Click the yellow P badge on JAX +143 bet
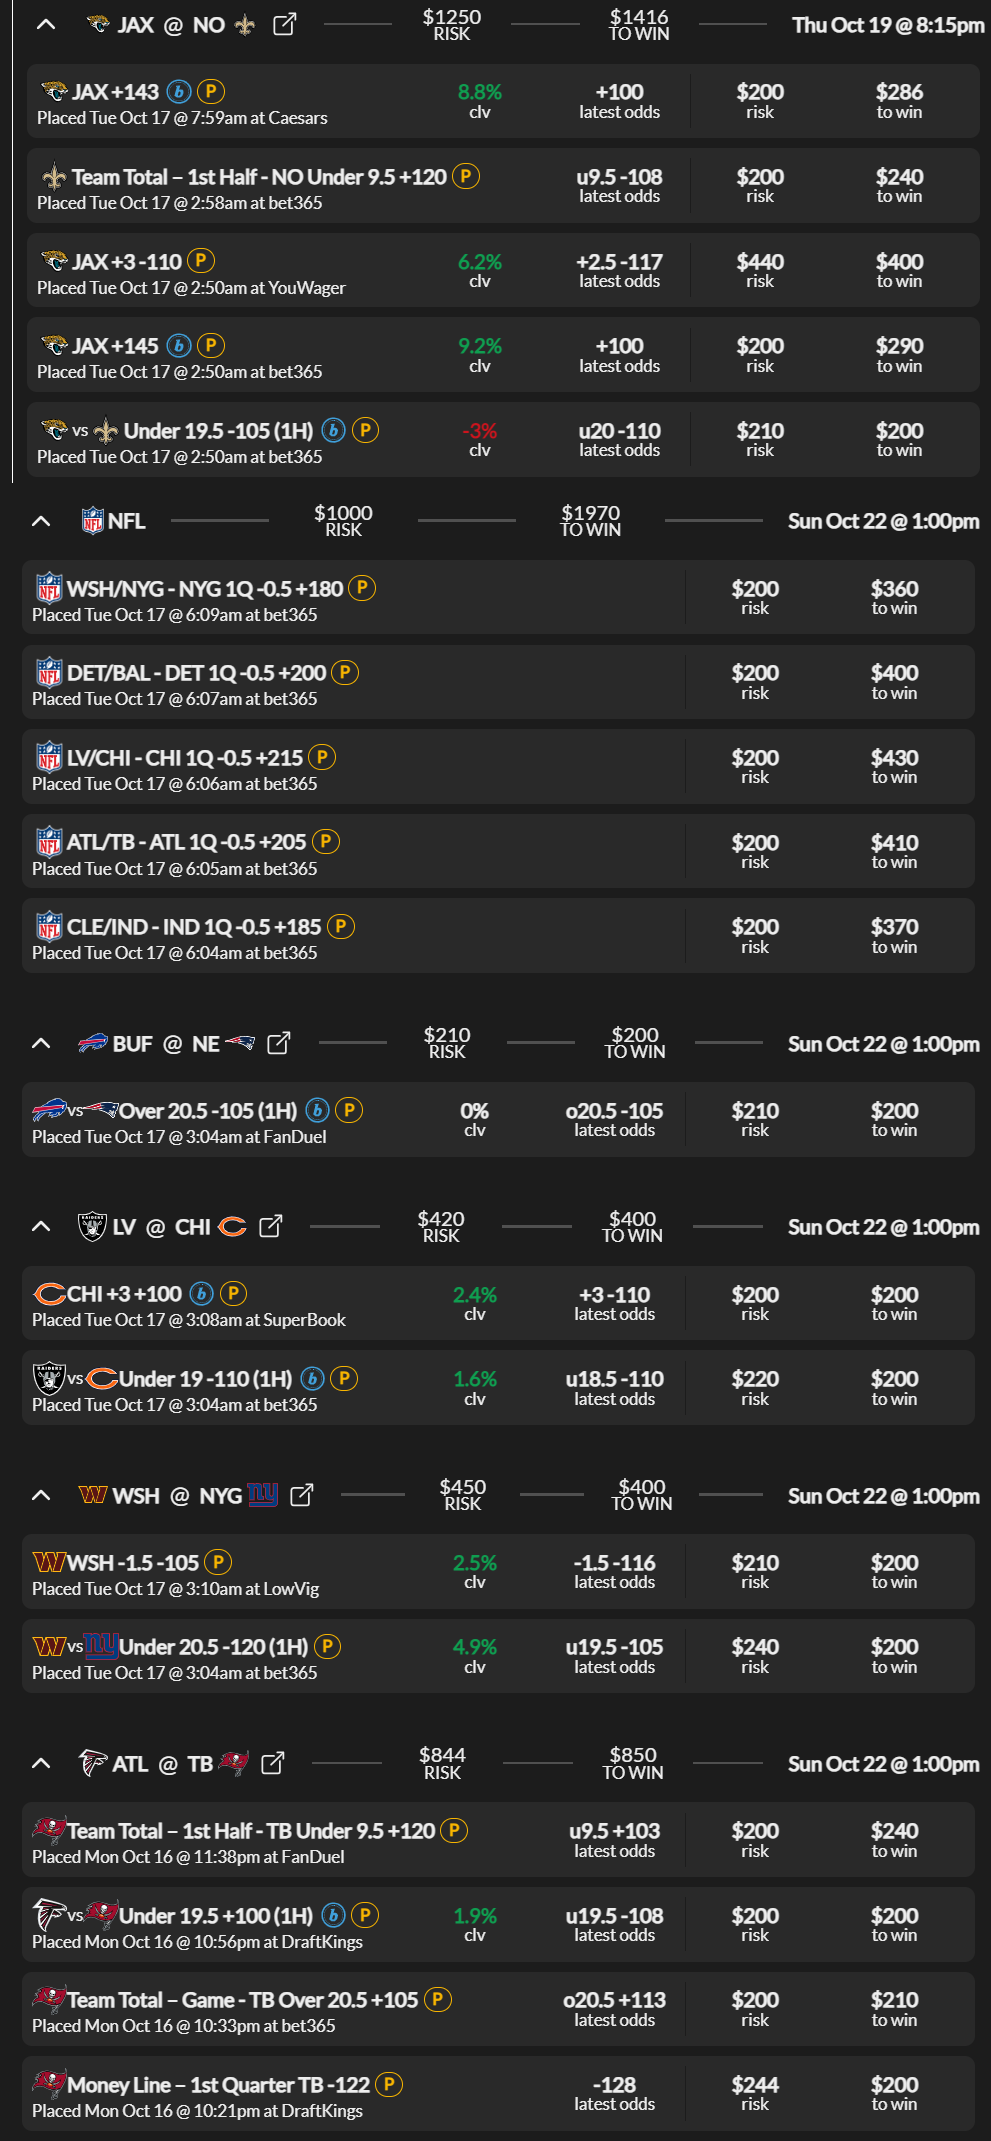This screenshot has width=991, height=2141. click(211, 91)
